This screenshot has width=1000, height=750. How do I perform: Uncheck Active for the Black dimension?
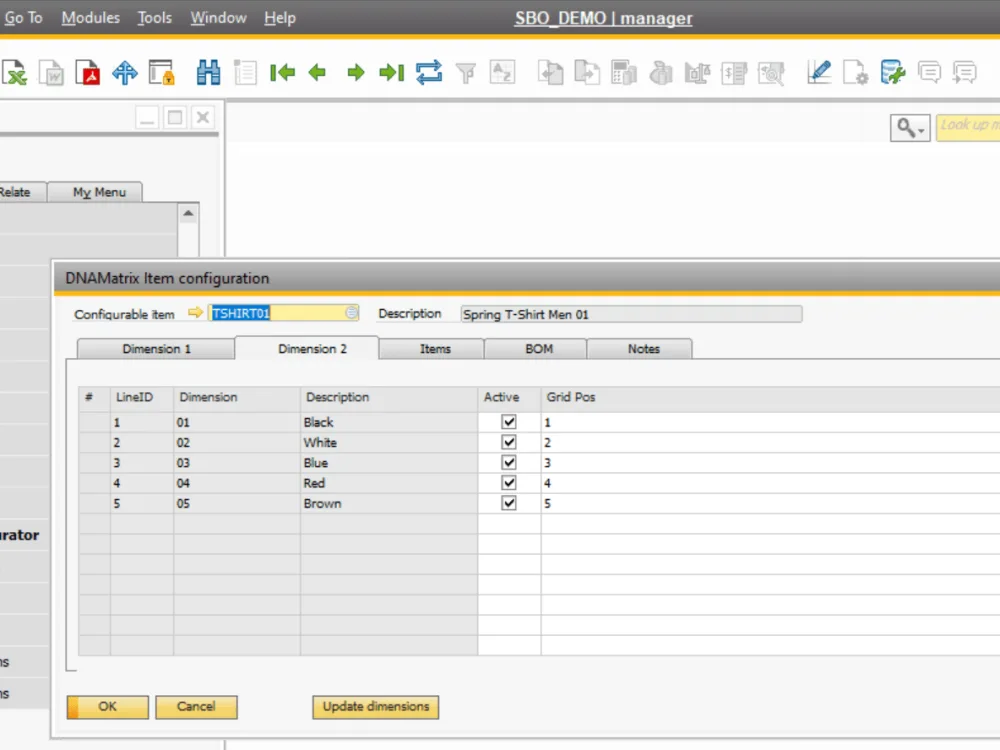[509, 422]
